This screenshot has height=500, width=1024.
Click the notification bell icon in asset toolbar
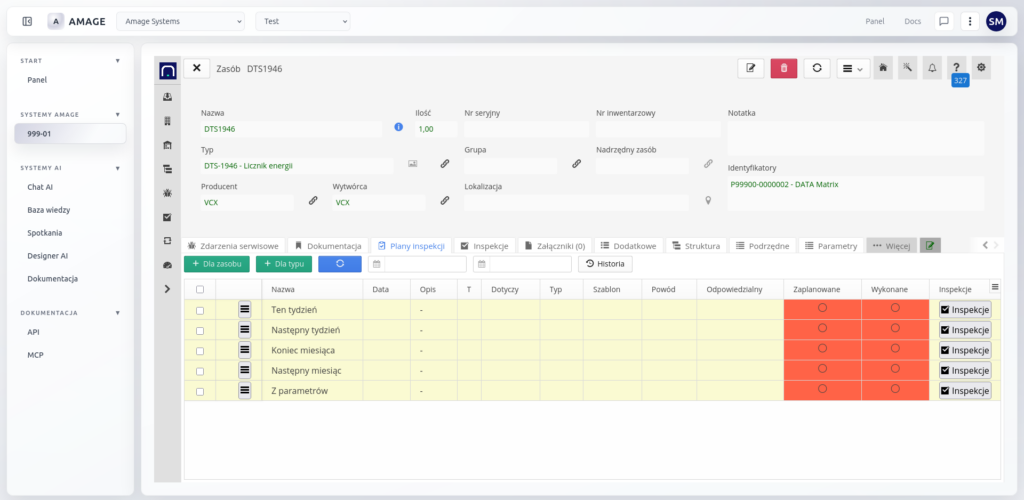point(932,68)
